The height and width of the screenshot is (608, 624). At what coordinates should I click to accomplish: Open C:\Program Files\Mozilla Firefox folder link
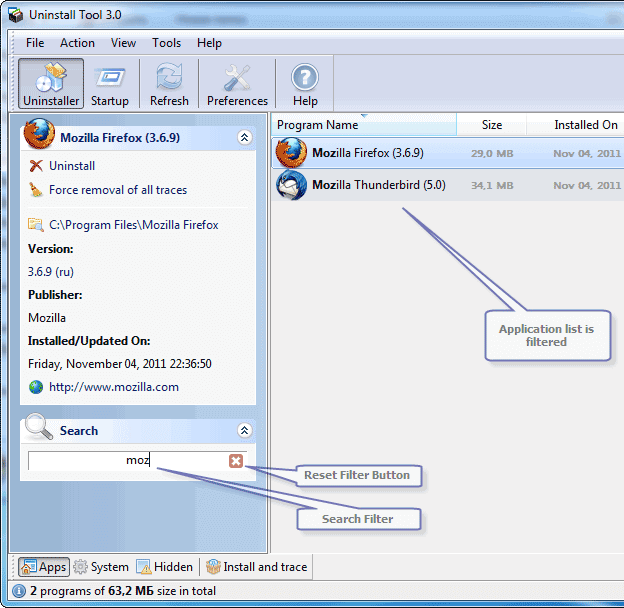pyautogui.click(x=134, y=225)
